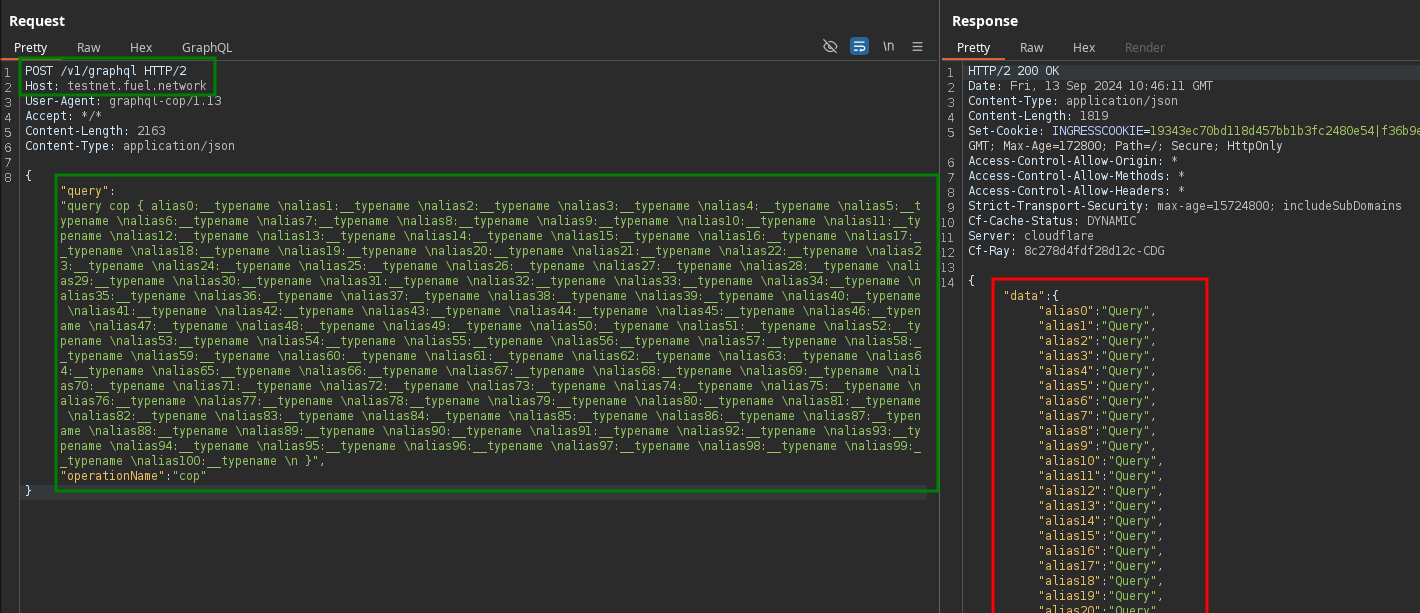The image size is (1420, 613).
Task: Click the "operationName":"cop" line
Action: click(133, 476)
